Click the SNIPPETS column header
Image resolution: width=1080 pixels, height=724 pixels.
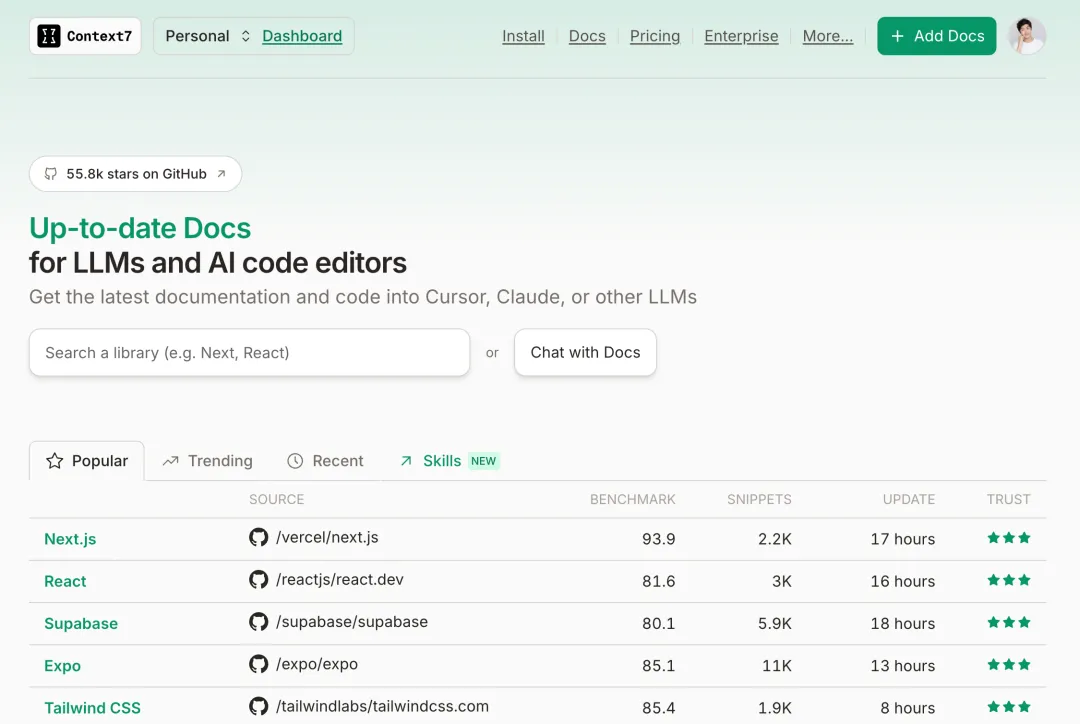point(759,499)
